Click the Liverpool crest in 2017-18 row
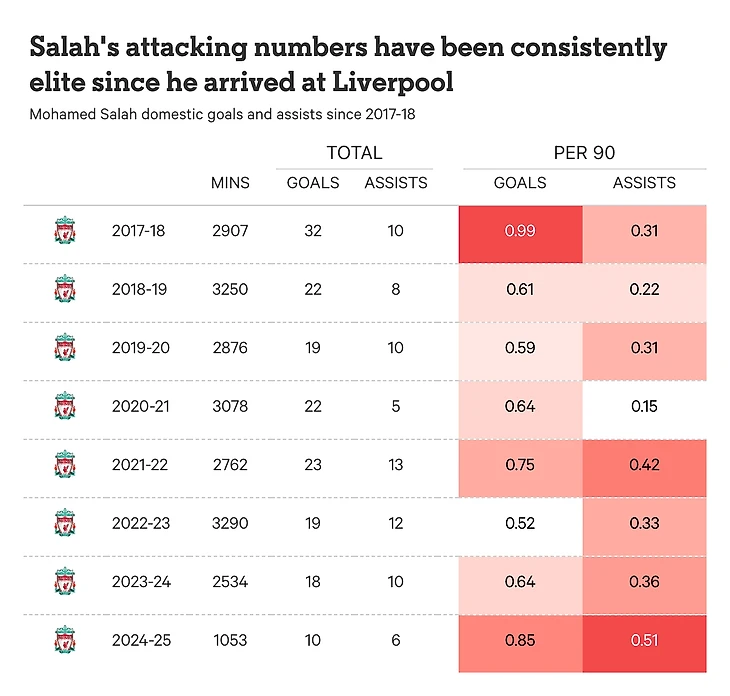Screen dimensions: 730x696 click(x=65, y=230)
